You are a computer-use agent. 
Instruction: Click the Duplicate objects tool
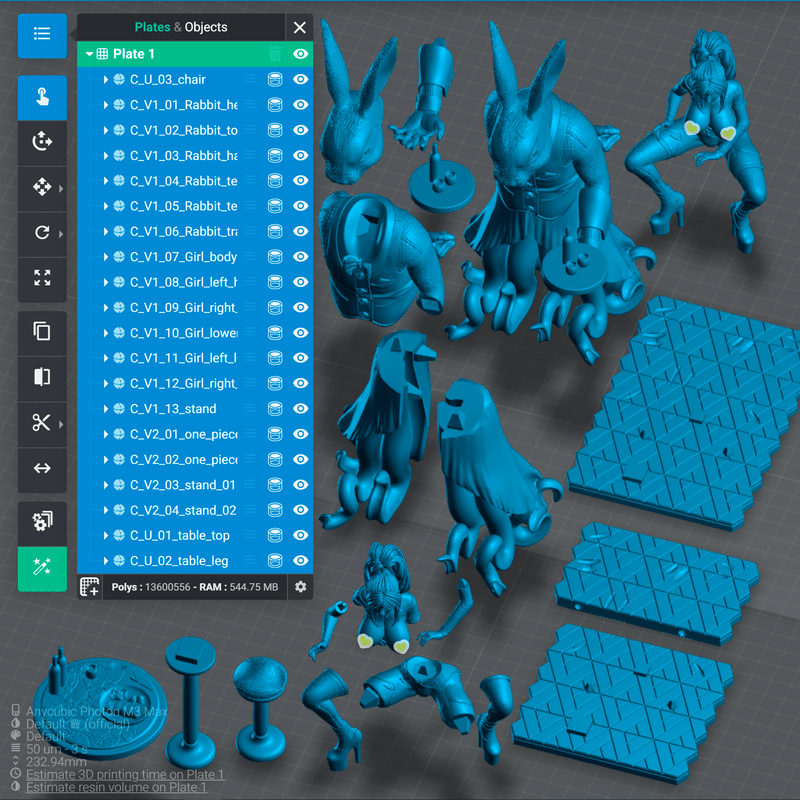coord(42,333)
